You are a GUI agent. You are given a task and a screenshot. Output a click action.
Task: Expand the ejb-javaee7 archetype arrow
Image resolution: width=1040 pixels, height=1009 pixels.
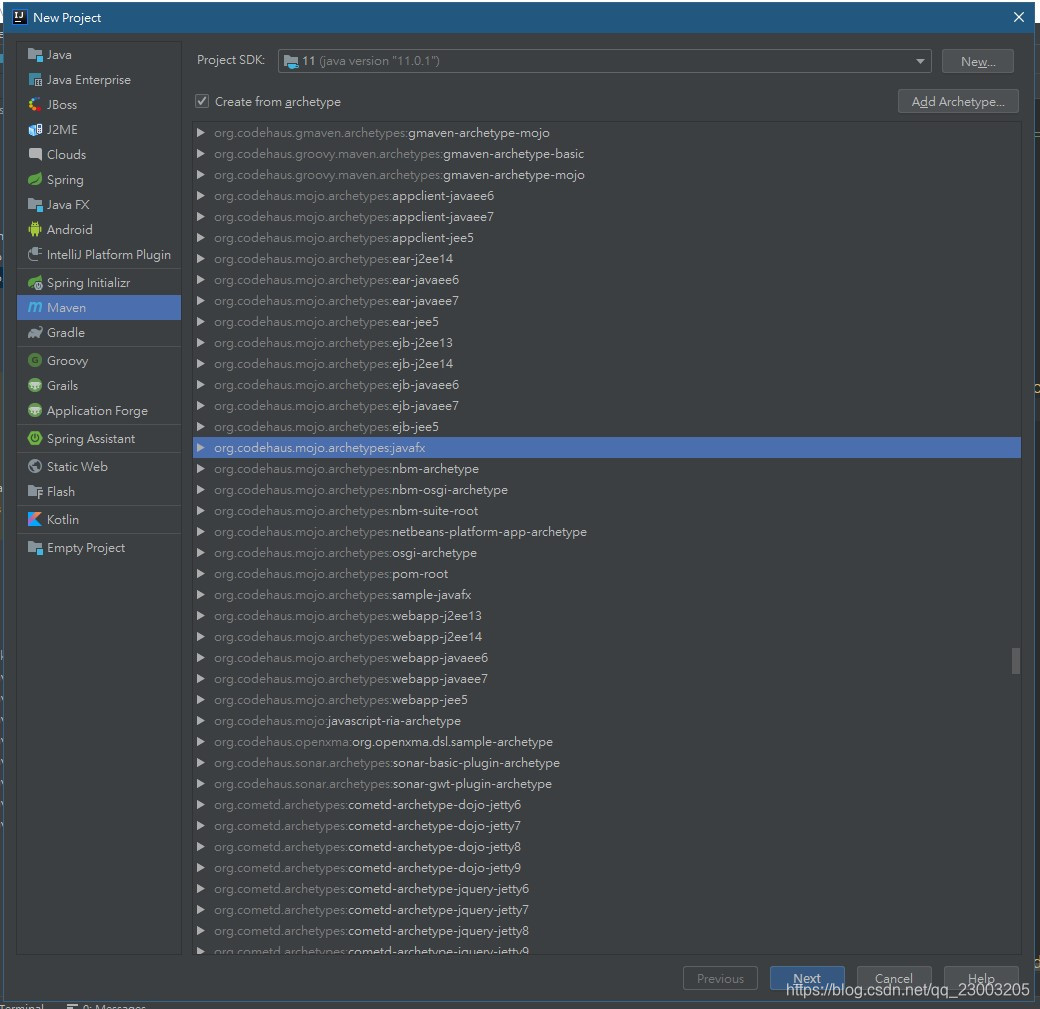[x=200, y=405]
